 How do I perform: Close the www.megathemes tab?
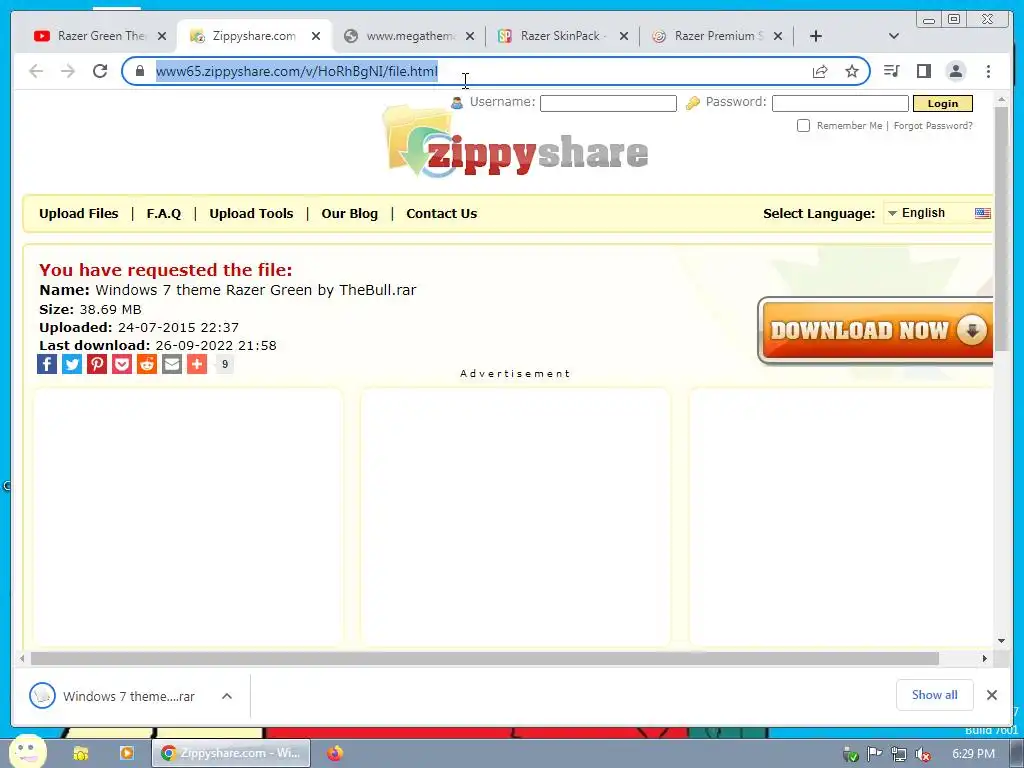coord(470,37)
